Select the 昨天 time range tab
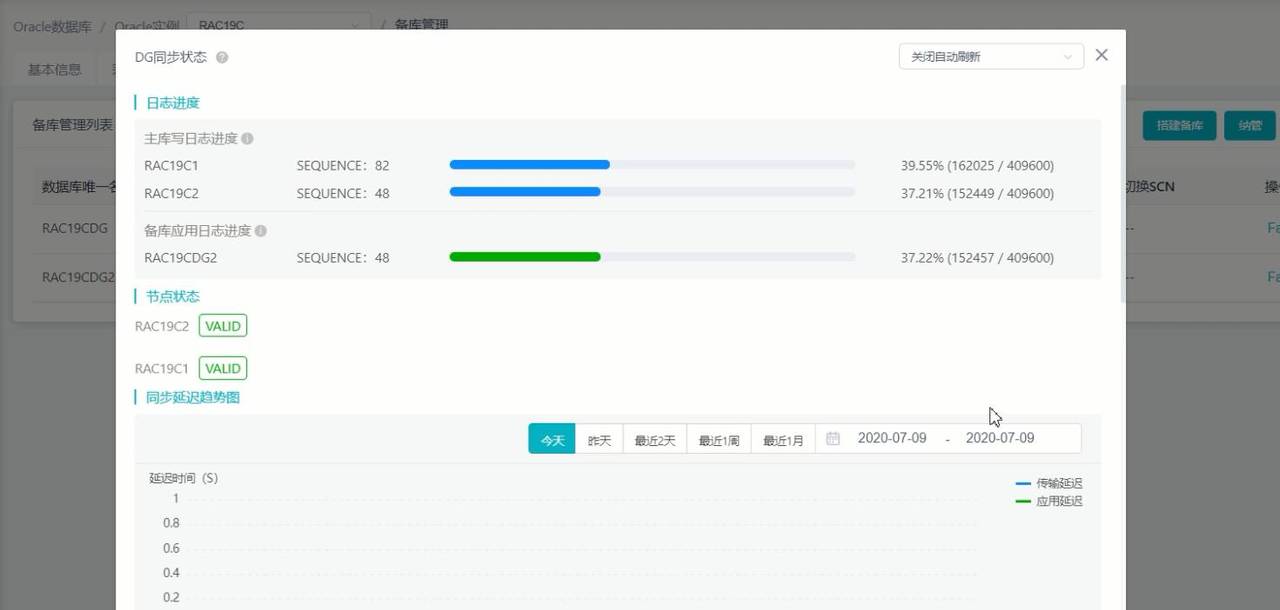 click(x=599, y=438)
